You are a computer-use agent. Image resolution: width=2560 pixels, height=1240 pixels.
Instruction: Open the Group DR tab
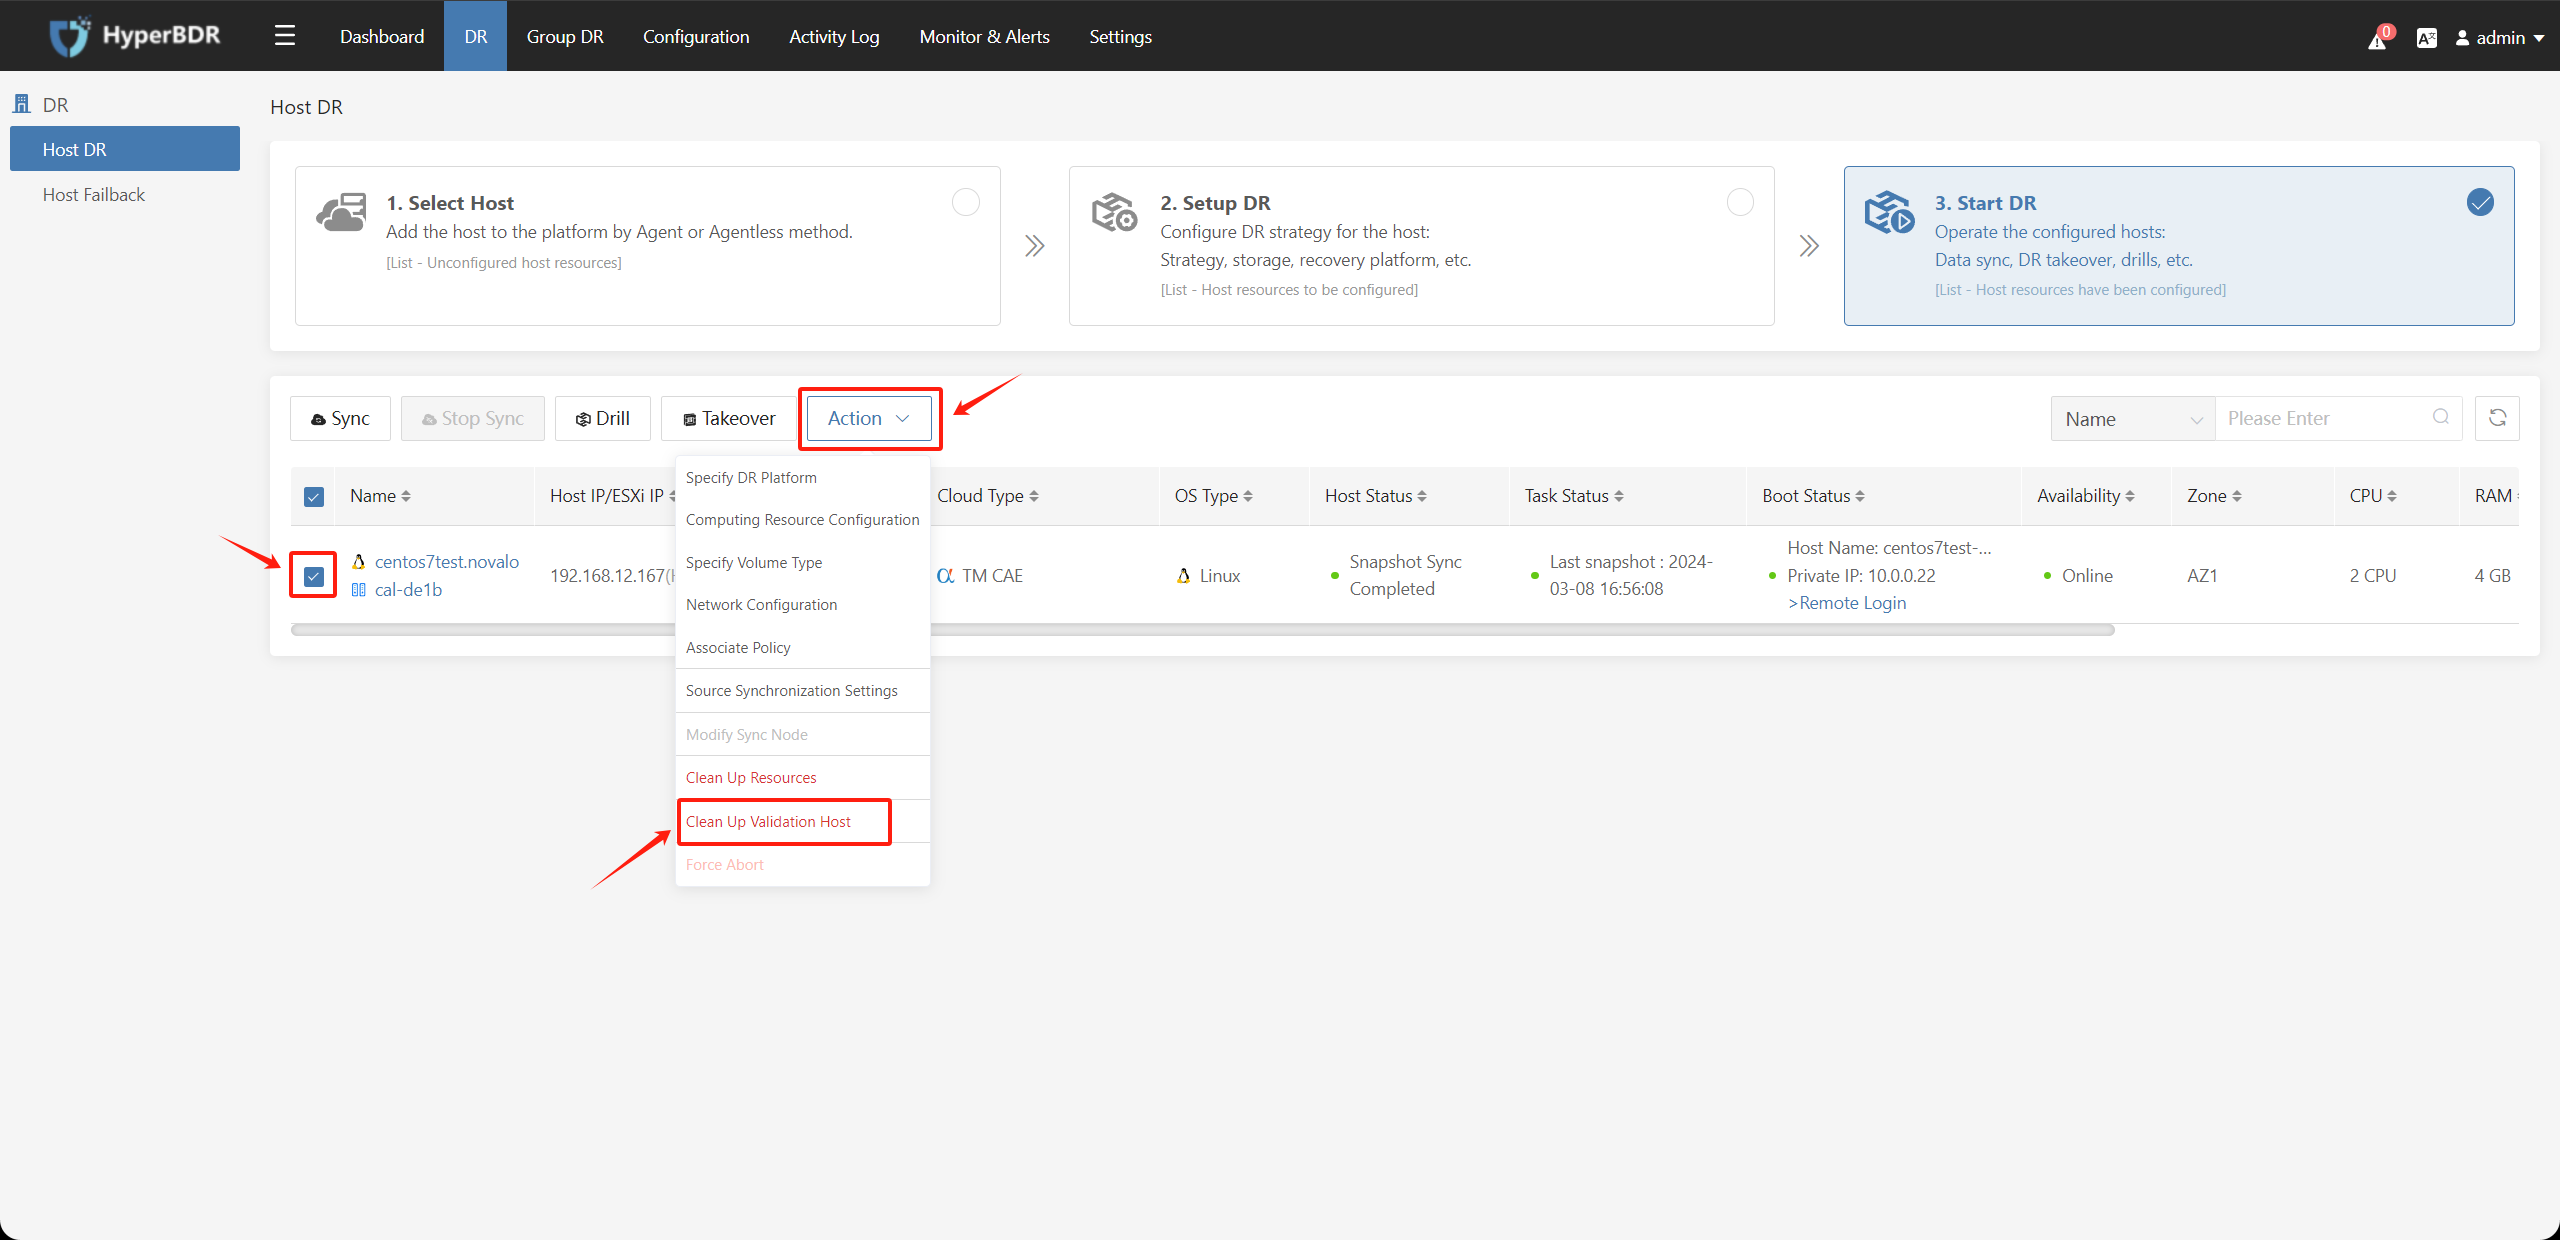tap(565, 36)
